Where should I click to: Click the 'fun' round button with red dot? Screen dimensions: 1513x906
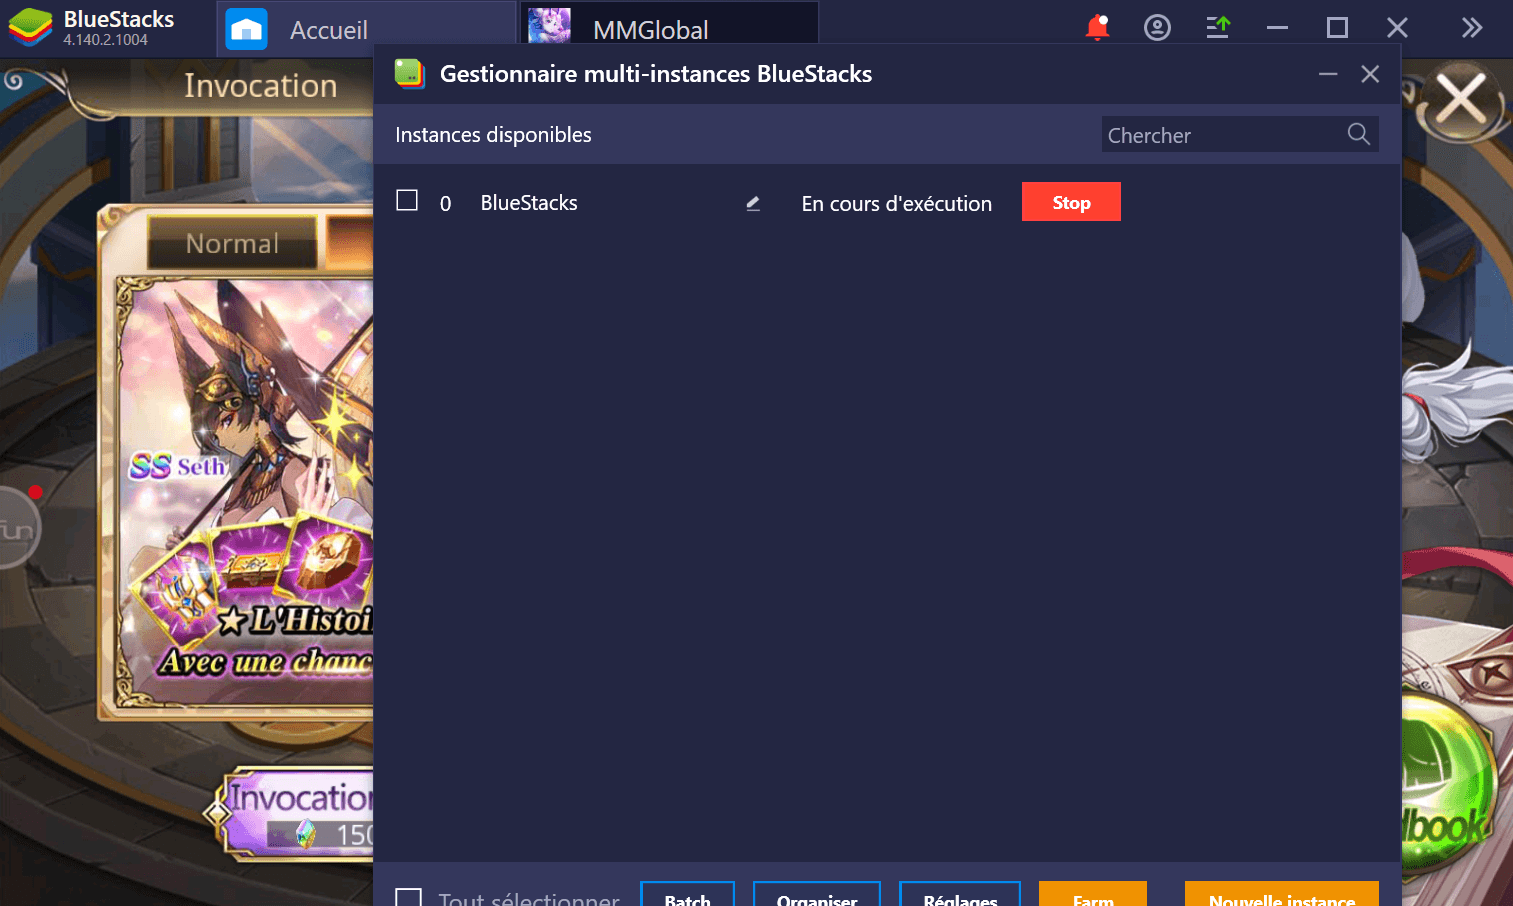[18, 527]
